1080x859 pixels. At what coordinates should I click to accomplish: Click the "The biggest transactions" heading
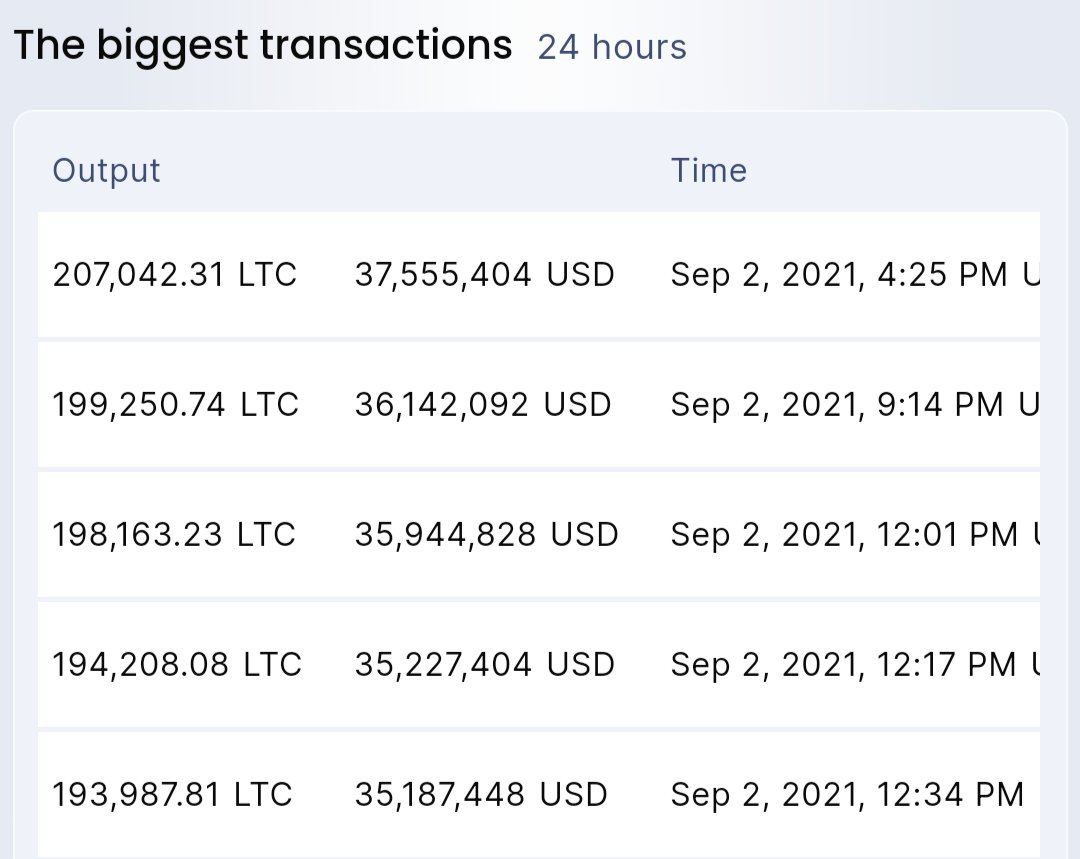262,46
